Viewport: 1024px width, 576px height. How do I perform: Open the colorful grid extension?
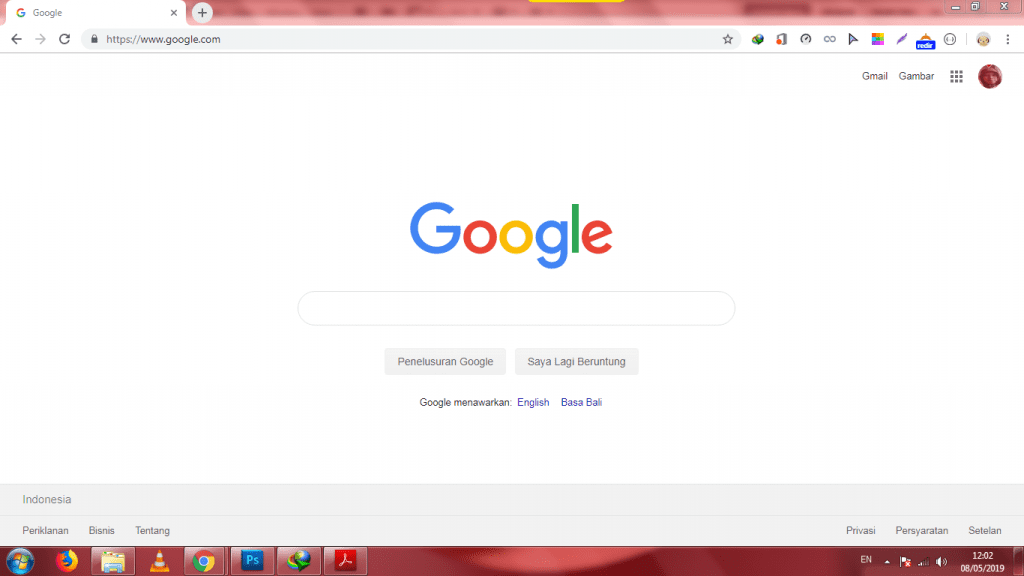point(878,39)
